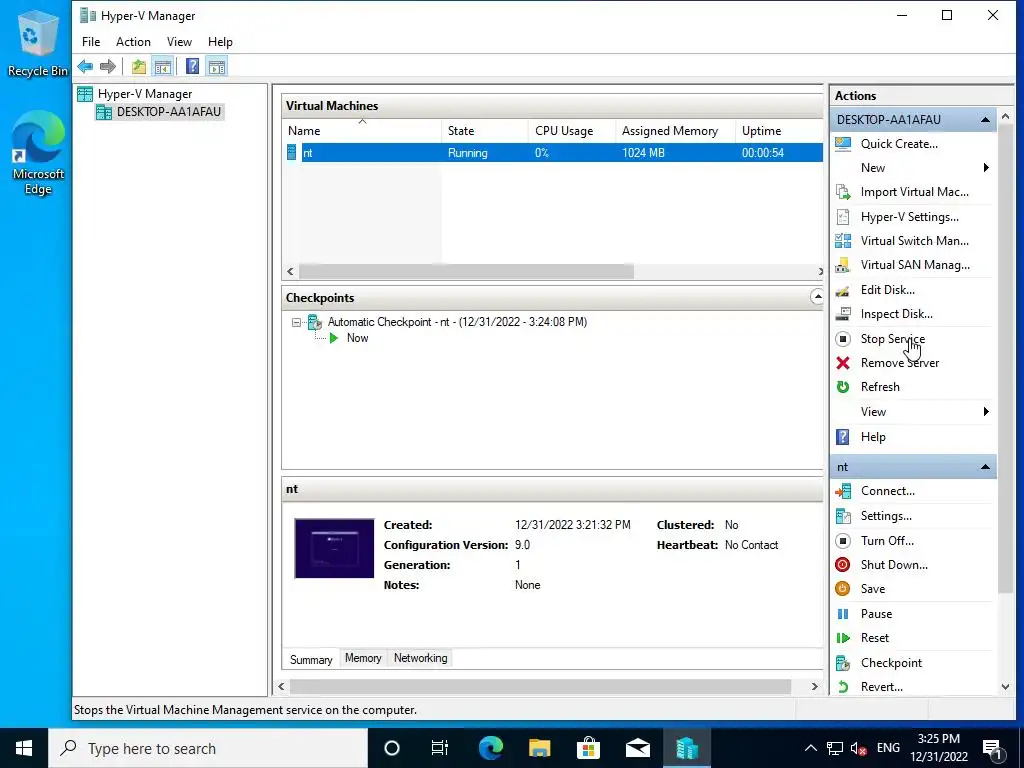This screenshot has height=768, width=1024.
Task: Open Microsoft Store from the taskbar
Action: pos(588,748)
